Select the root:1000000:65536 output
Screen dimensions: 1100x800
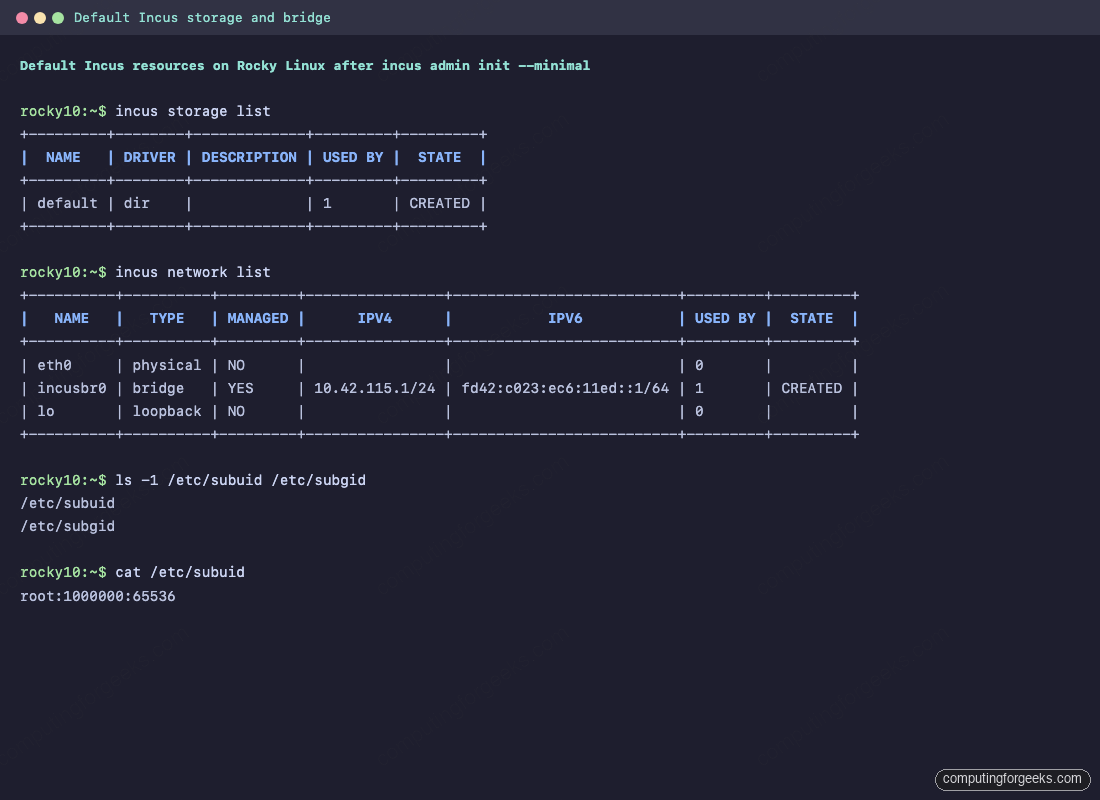point(98,596)
